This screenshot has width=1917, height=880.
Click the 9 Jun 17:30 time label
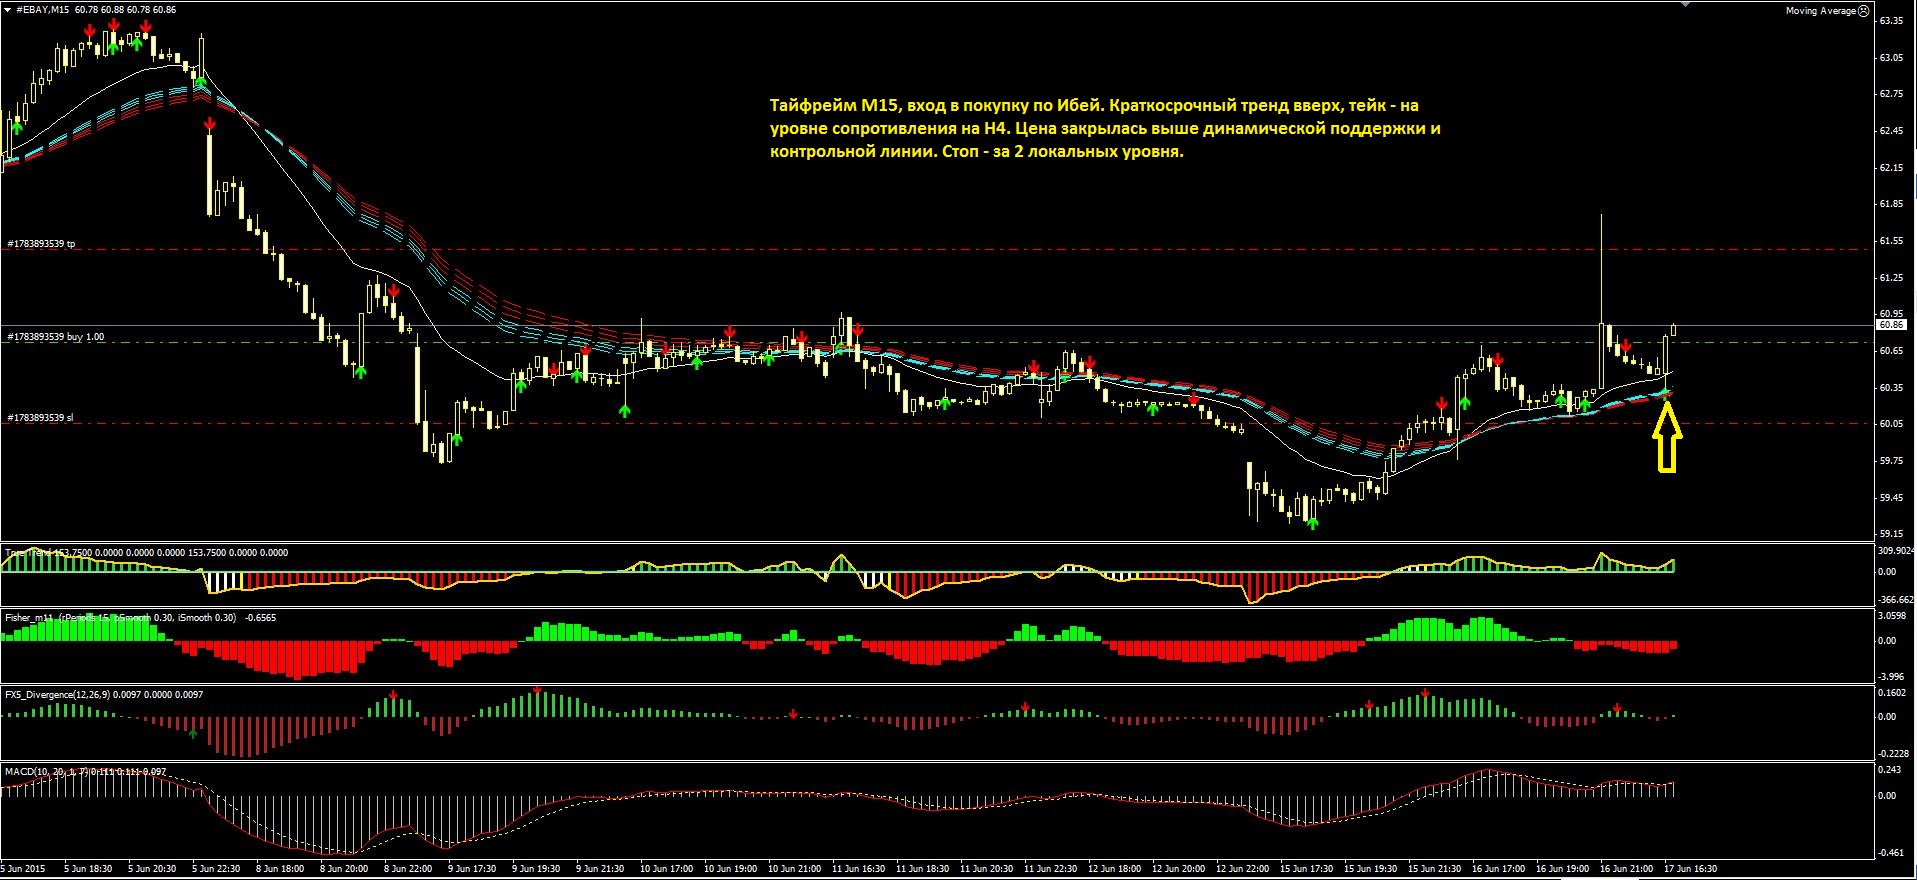pyautogui.click(x=472, y=869)
